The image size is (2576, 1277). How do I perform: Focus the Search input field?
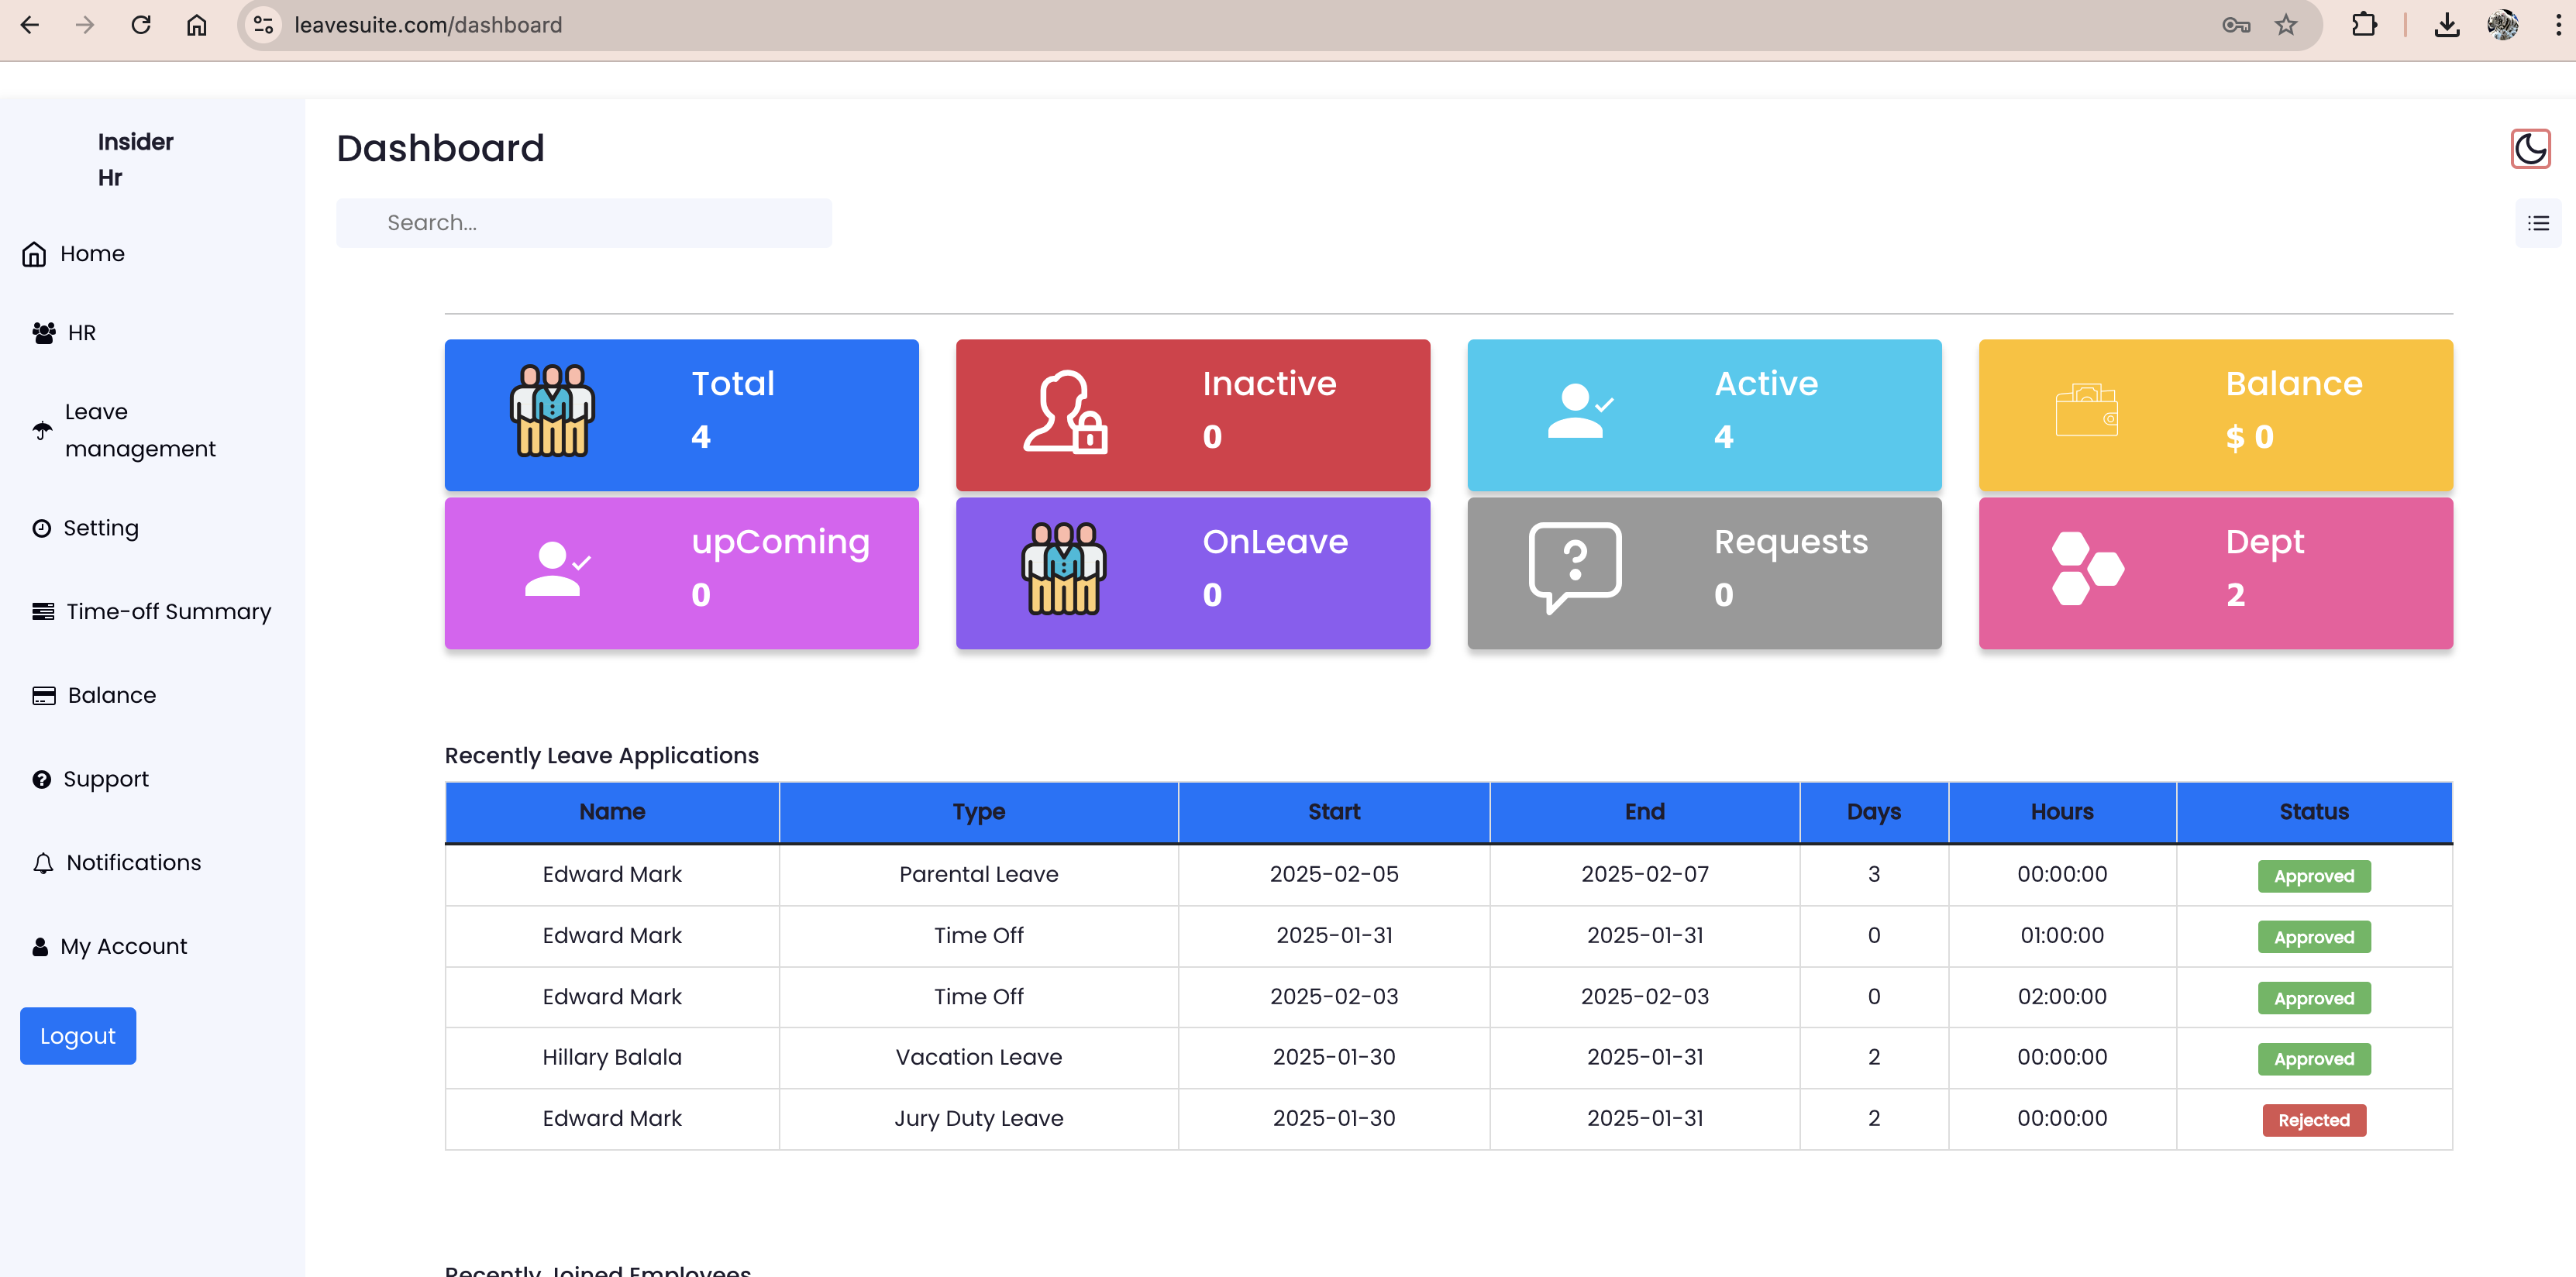[584, 223]
